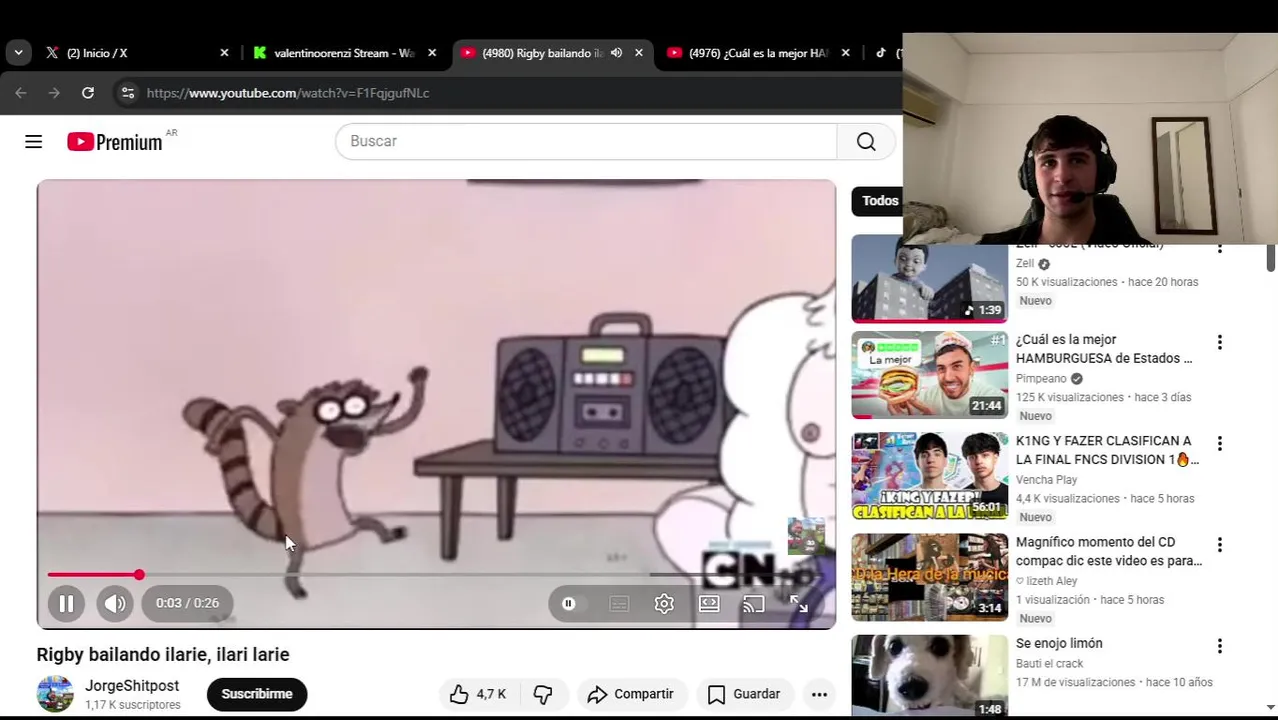Dislike the video with thumbs down
This screenshot has height=720, width=1278.
tap(543, 694)
